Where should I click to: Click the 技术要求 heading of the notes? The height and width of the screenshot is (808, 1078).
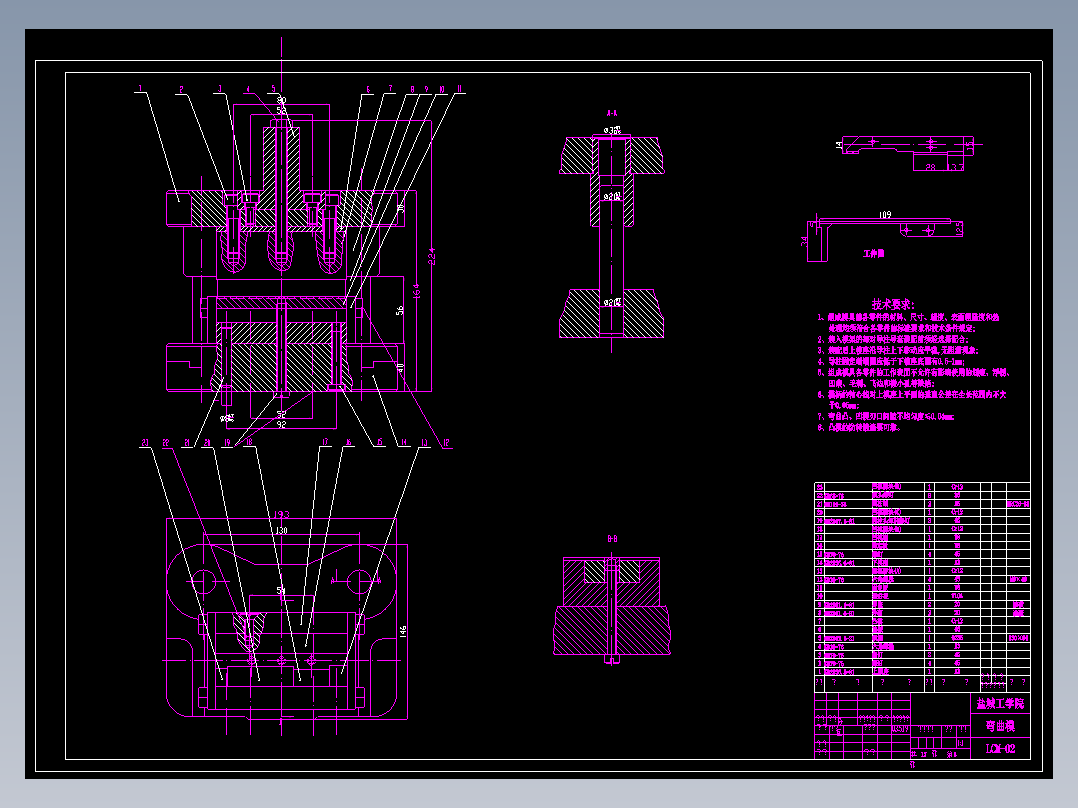click(893, 304)
